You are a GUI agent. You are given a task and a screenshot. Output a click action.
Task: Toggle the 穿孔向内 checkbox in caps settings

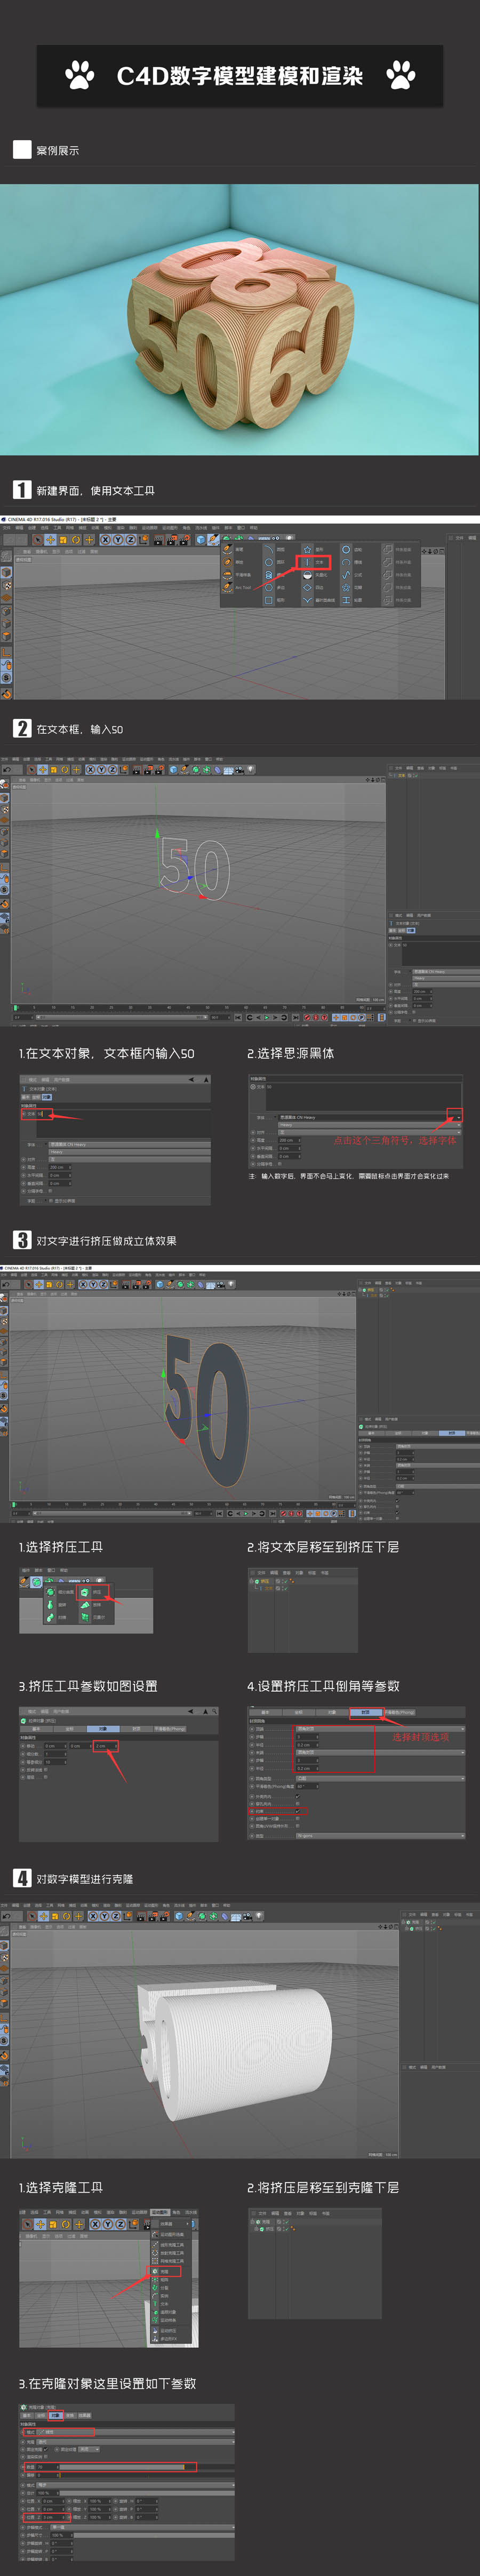click(298, 1804)
